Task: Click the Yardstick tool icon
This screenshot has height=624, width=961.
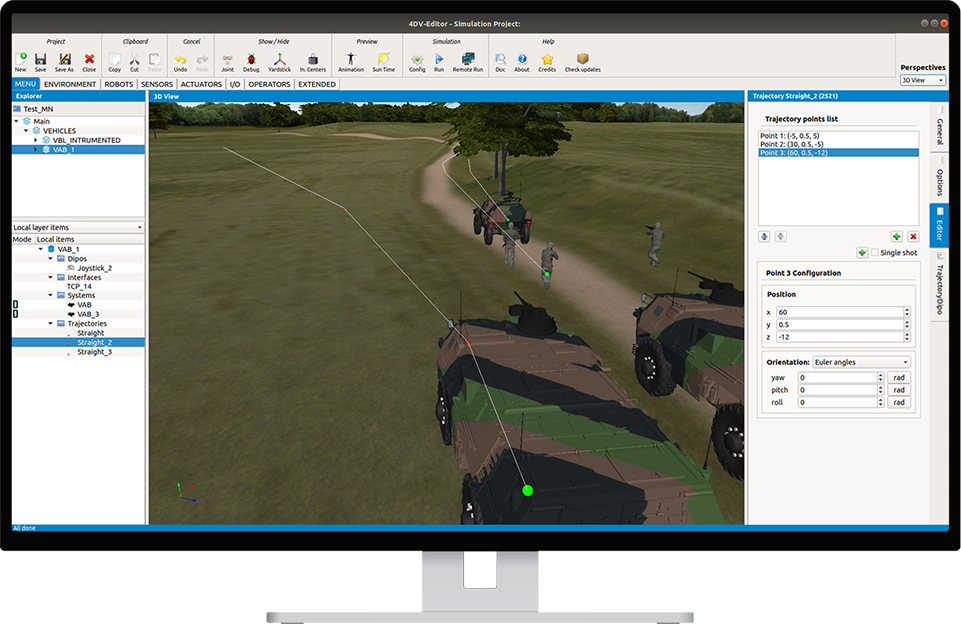Action: (279, 60)
